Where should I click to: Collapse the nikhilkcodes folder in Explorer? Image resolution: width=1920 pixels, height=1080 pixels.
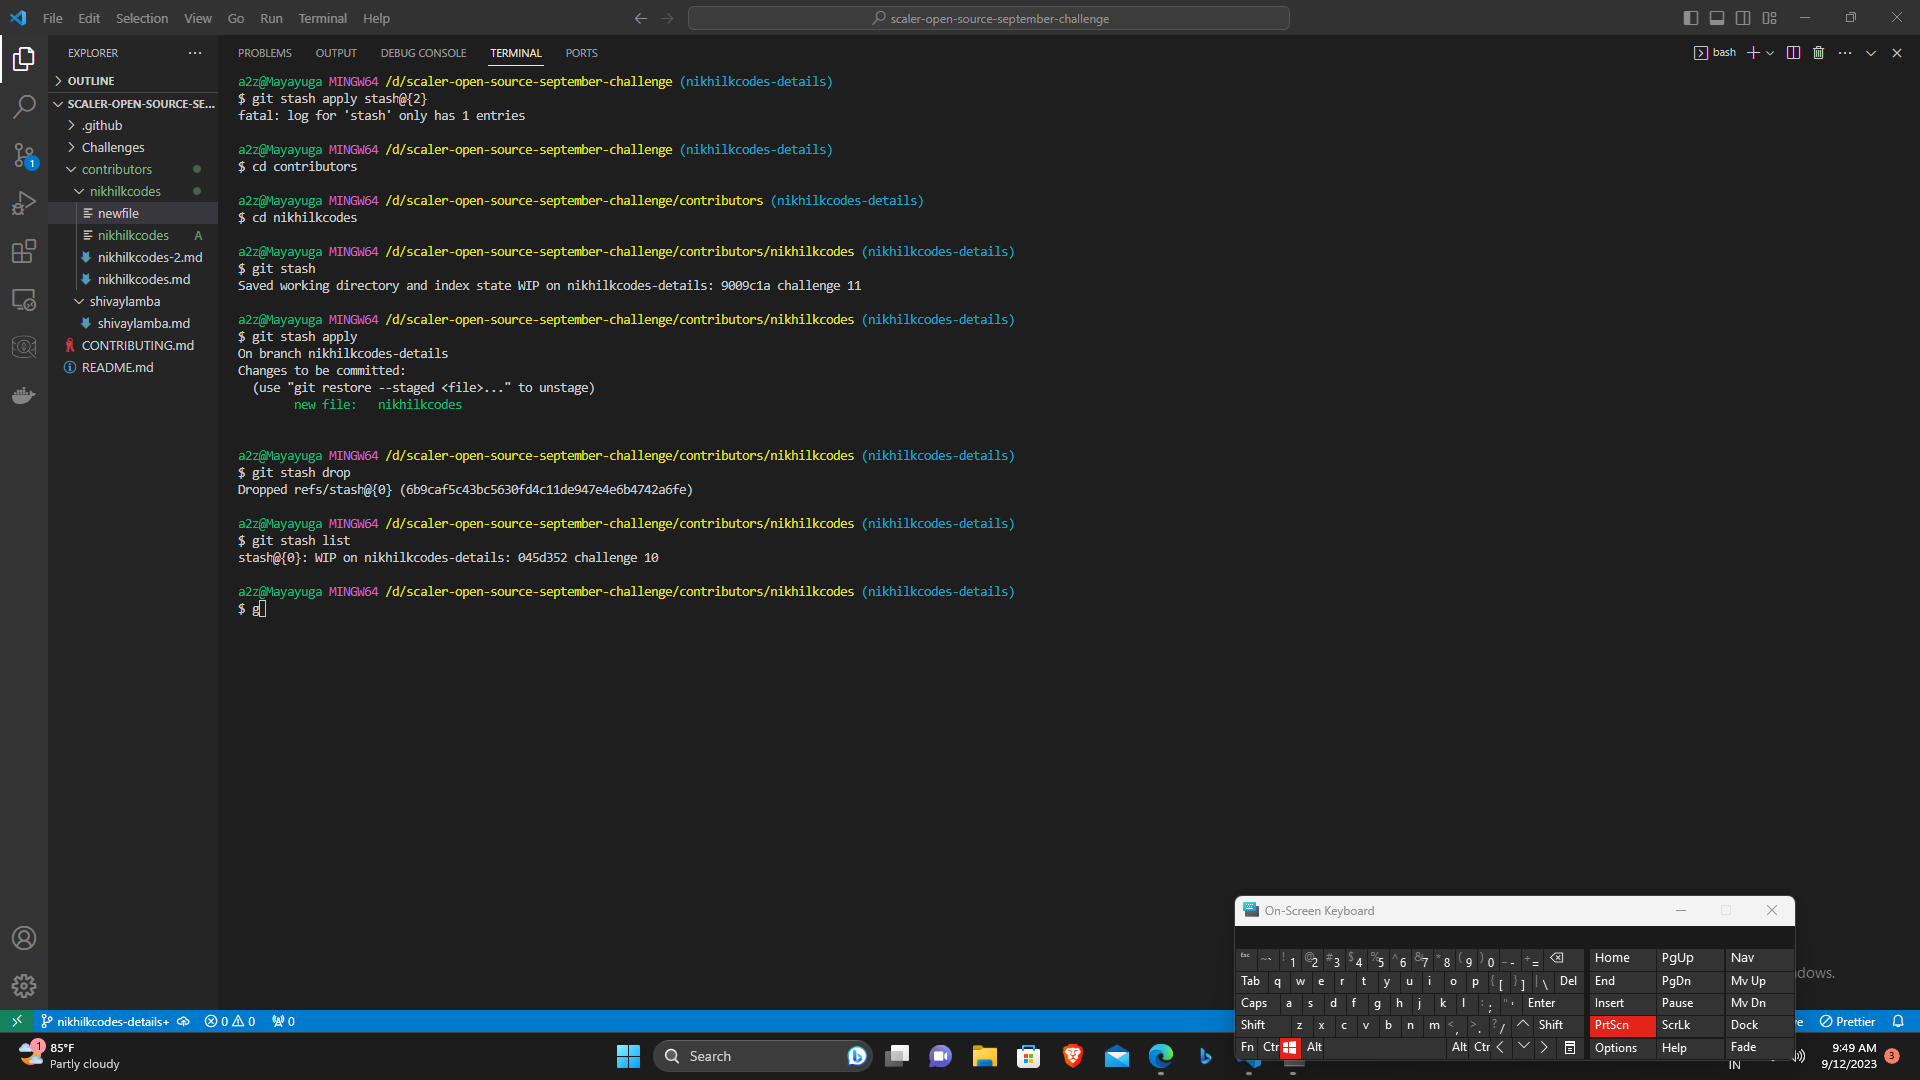pos(78,190)
